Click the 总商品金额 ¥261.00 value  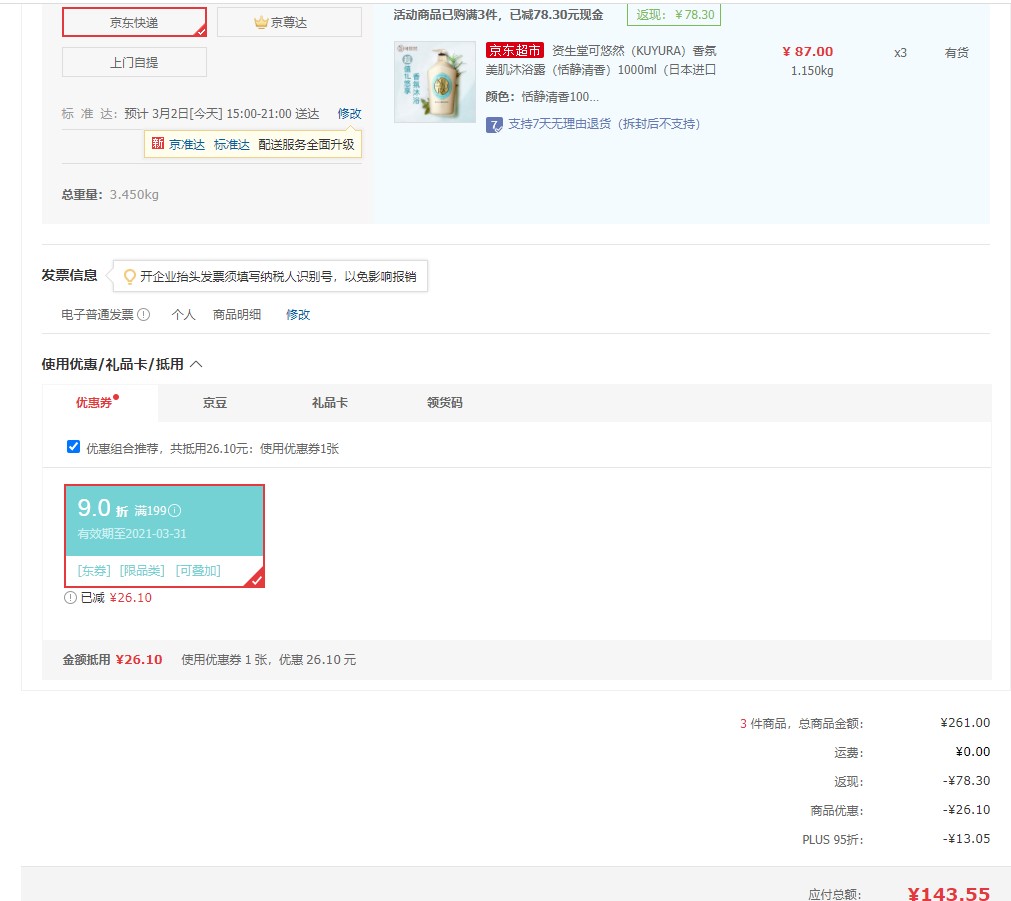(x=965, y=722)
